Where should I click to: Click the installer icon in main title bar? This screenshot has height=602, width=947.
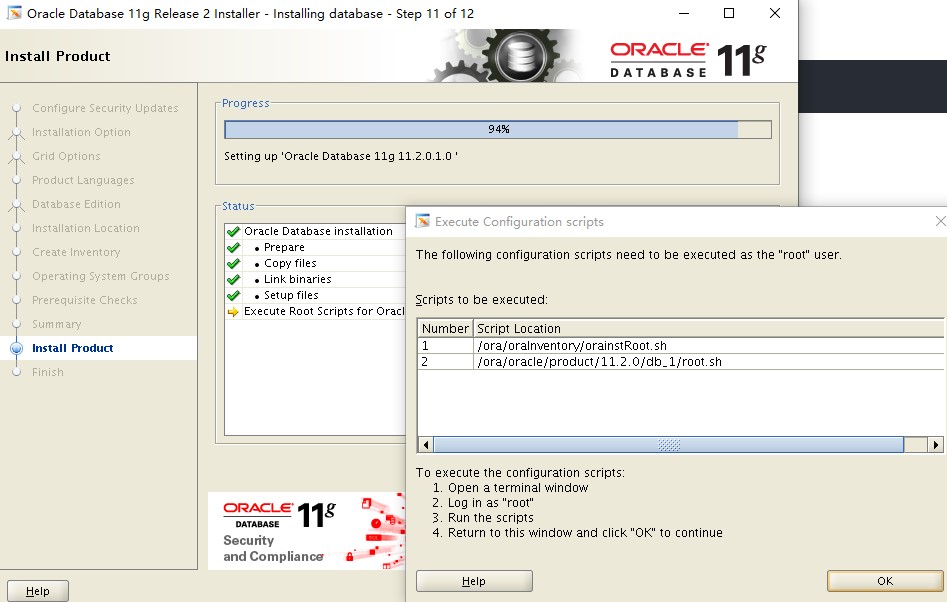14,13
